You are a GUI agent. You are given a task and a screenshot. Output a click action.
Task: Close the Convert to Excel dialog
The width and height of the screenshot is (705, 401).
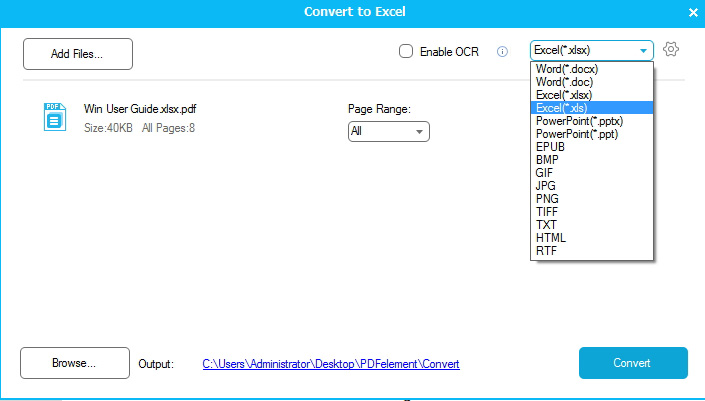tap(693, 13)
